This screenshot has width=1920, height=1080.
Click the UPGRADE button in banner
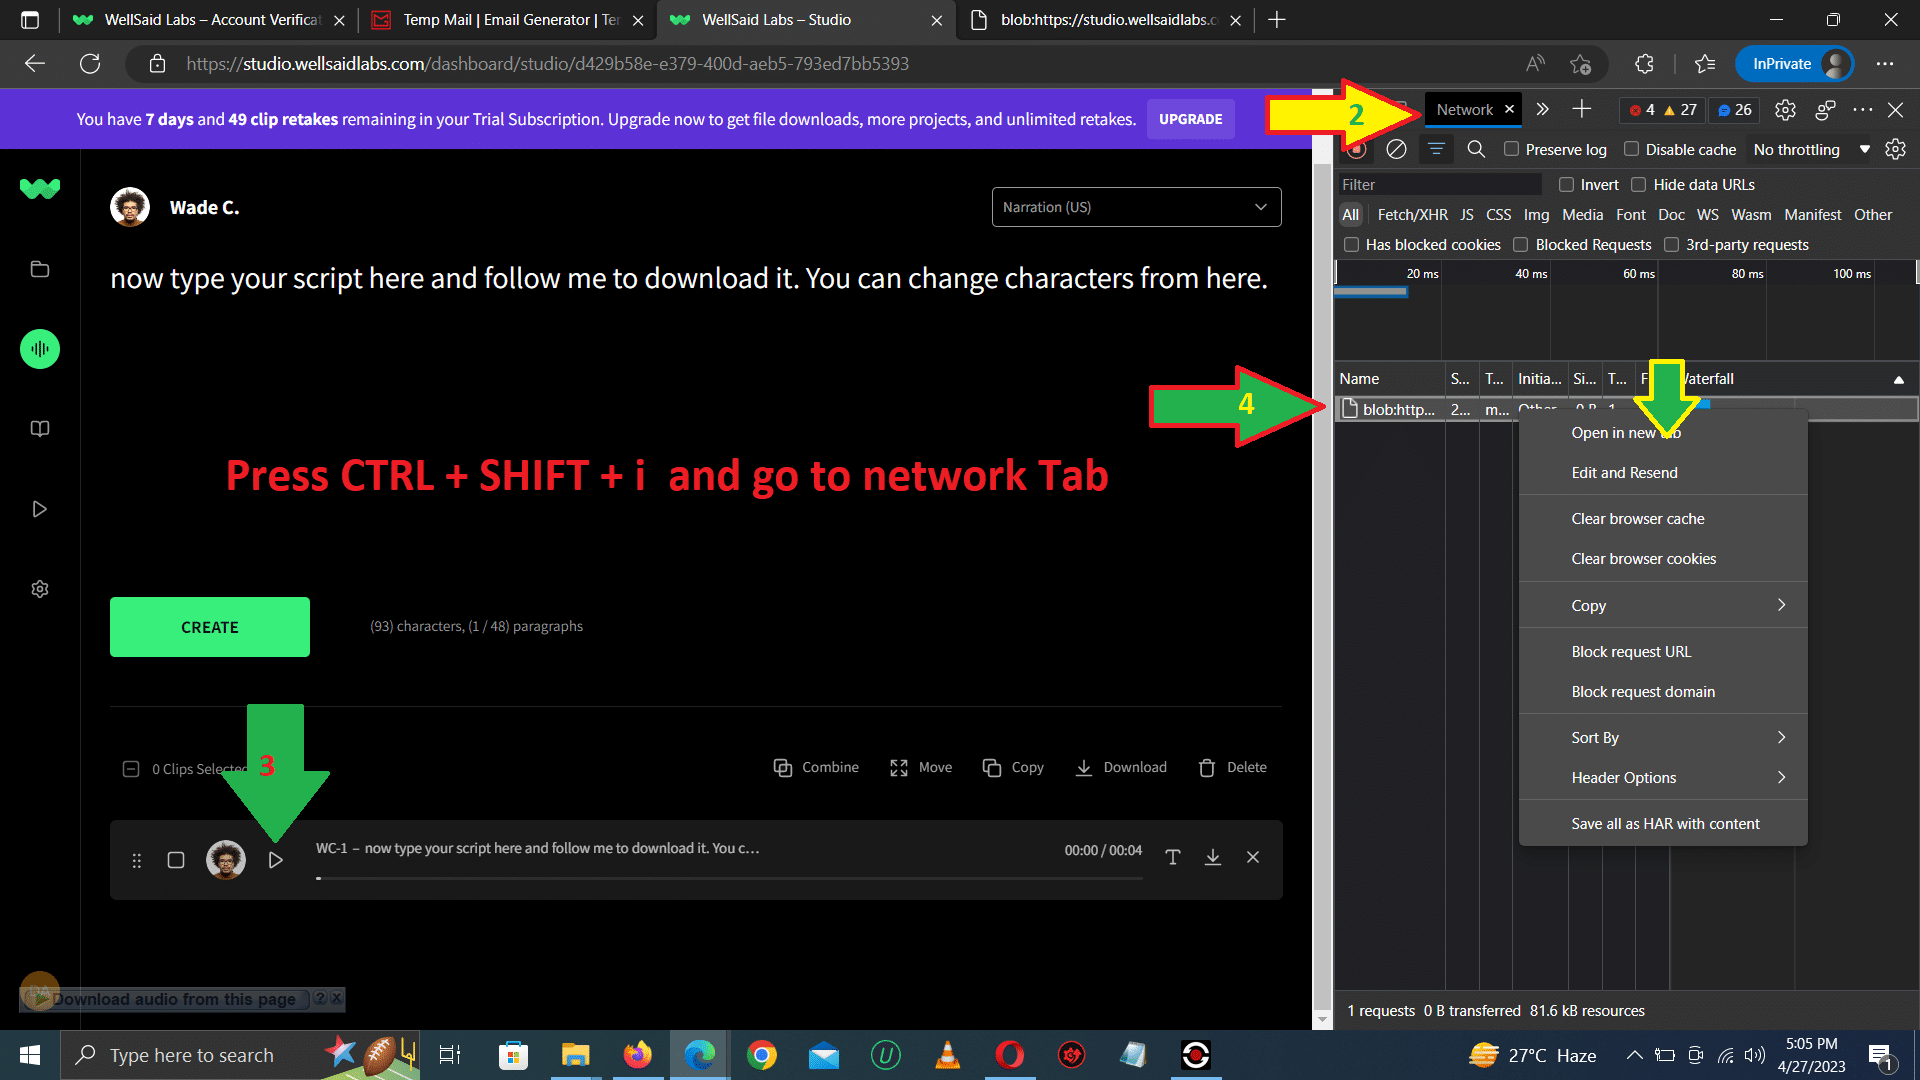pyautogui.click(x=1190, y=119)
